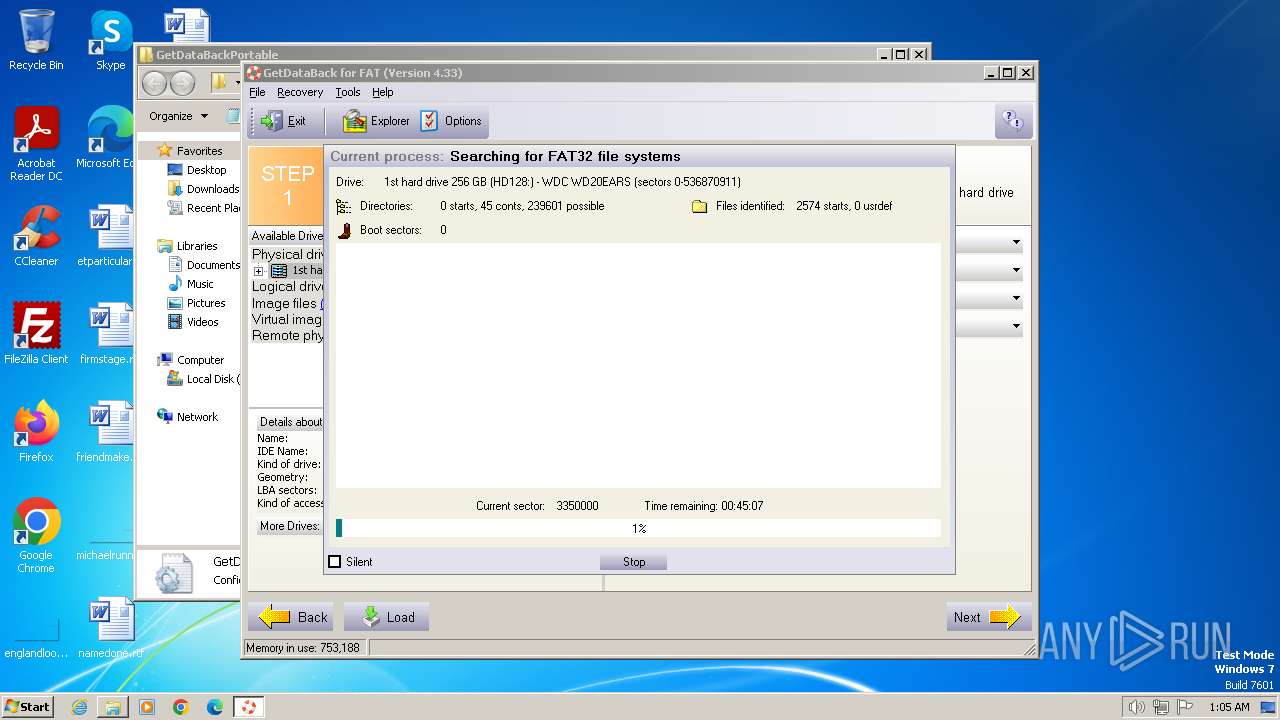Click the Files identified folder icon
The width and height of the screenshot is (1280, 720).
coord(699,206)
